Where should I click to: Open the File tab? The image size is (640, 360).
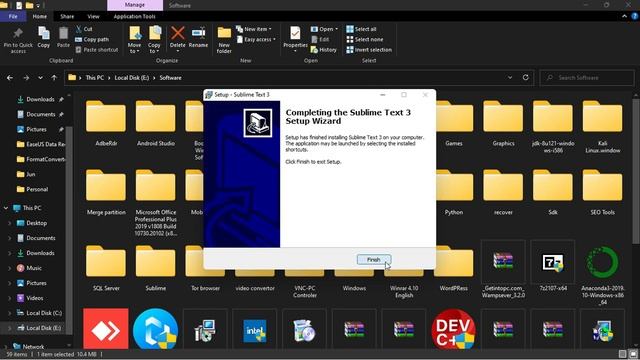(13, 16)
